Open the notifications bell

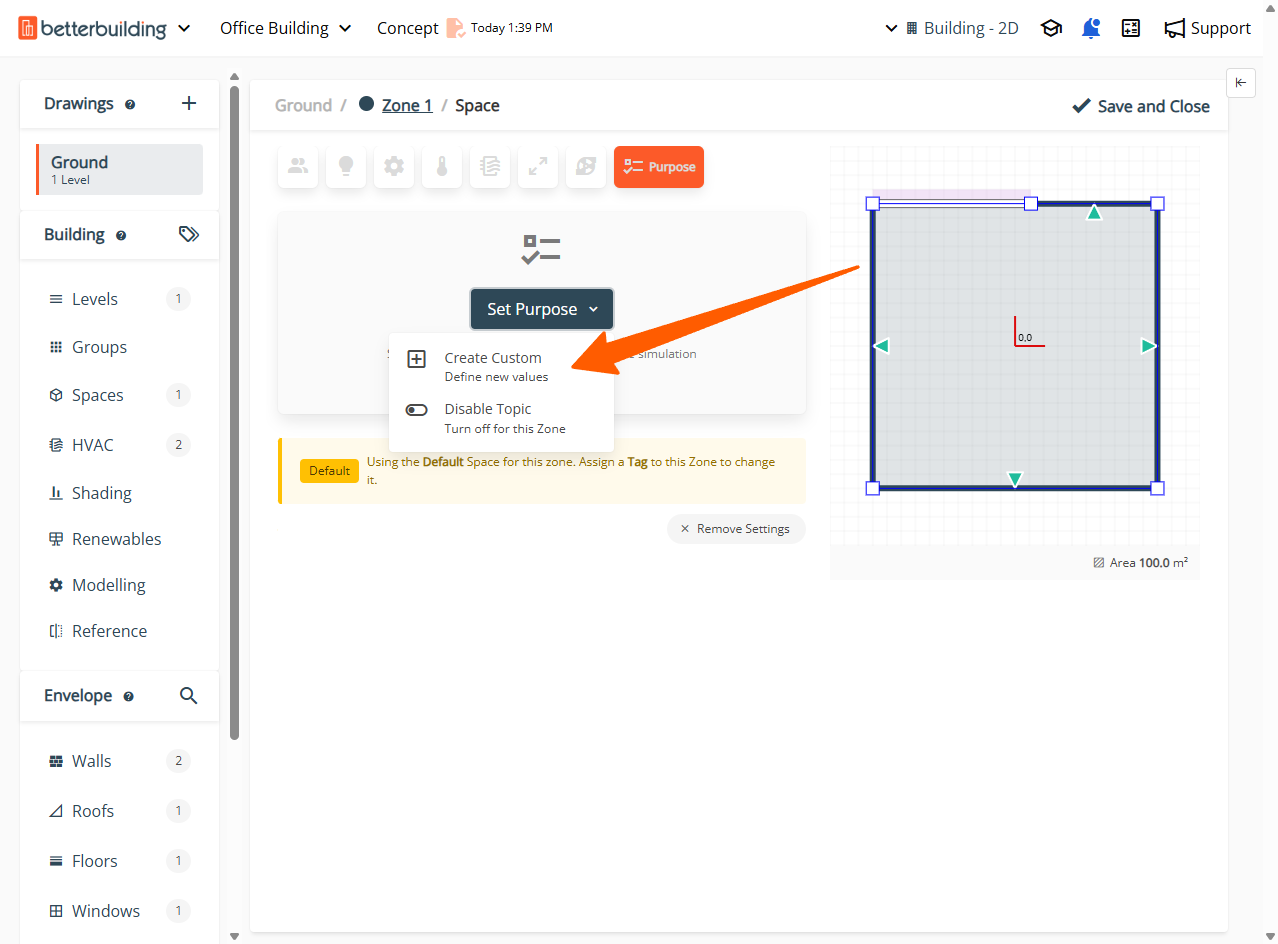1091,28
